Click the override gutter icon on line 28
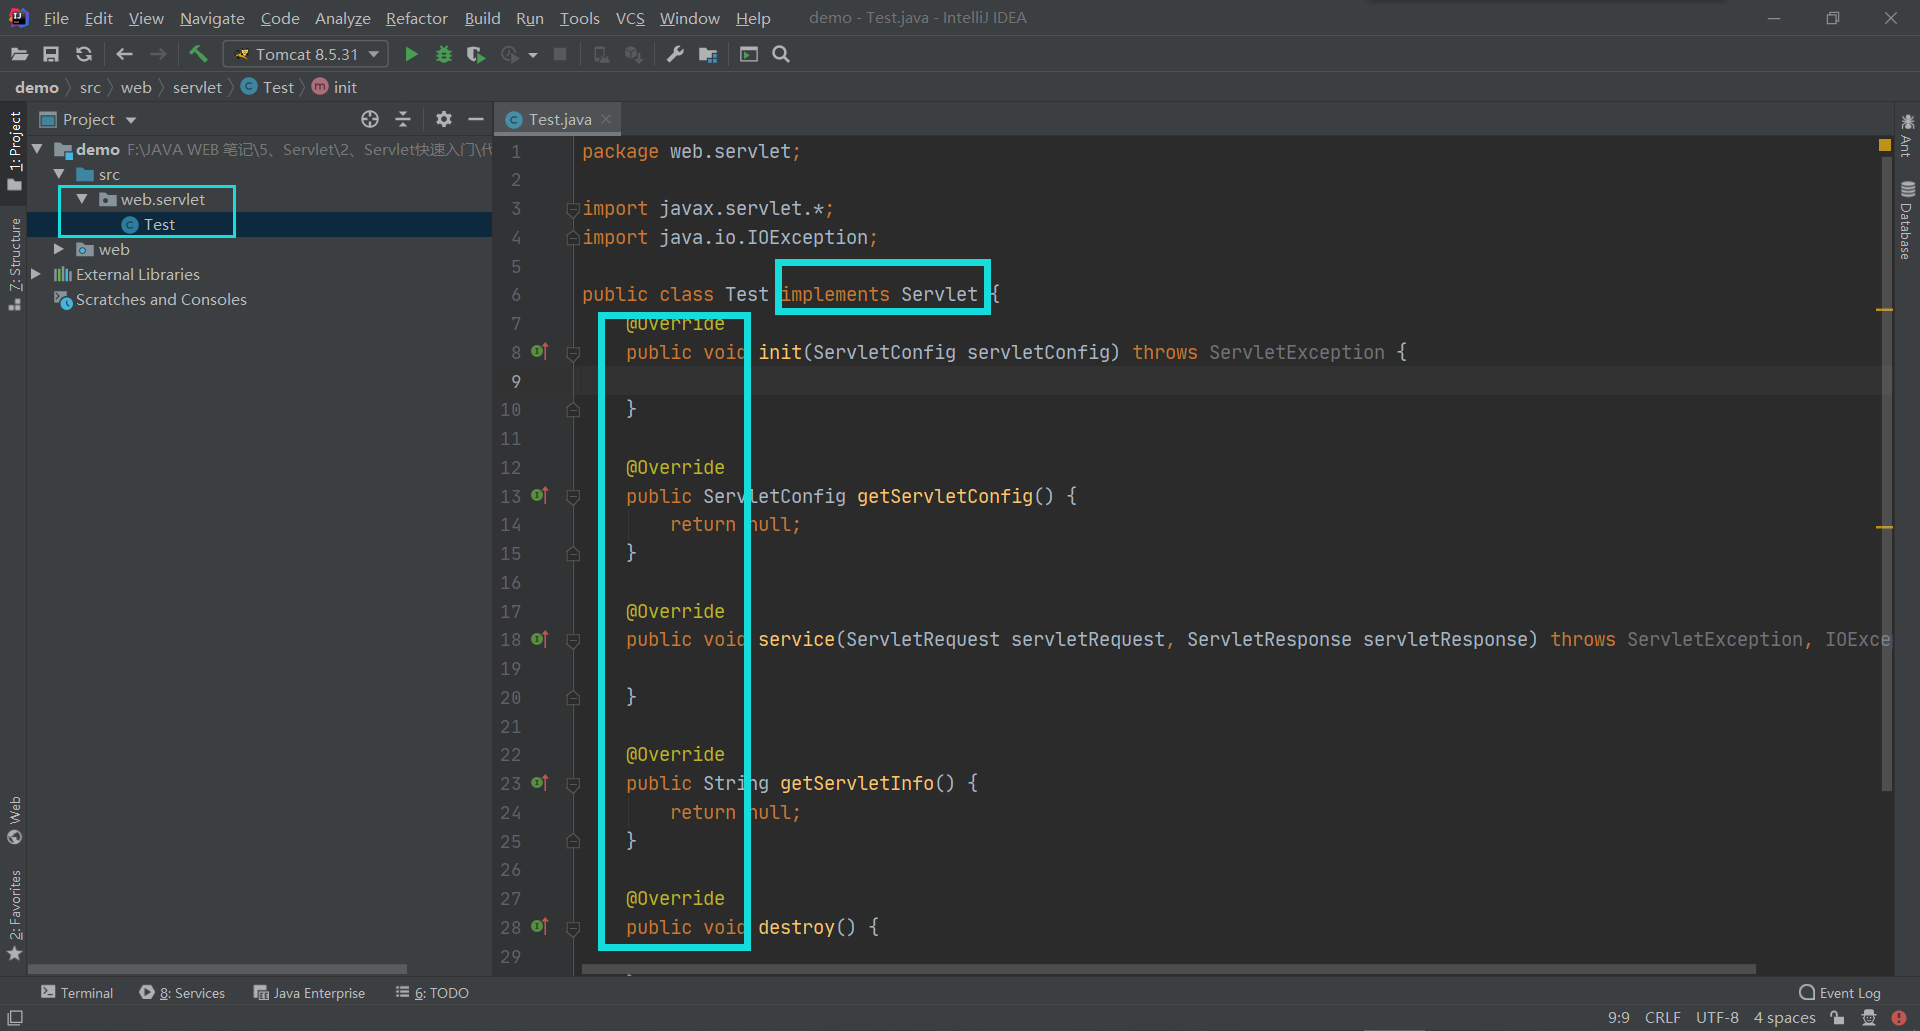Screen dimensions: 1920x1031 pyautogui.click(x=539, y=926)
